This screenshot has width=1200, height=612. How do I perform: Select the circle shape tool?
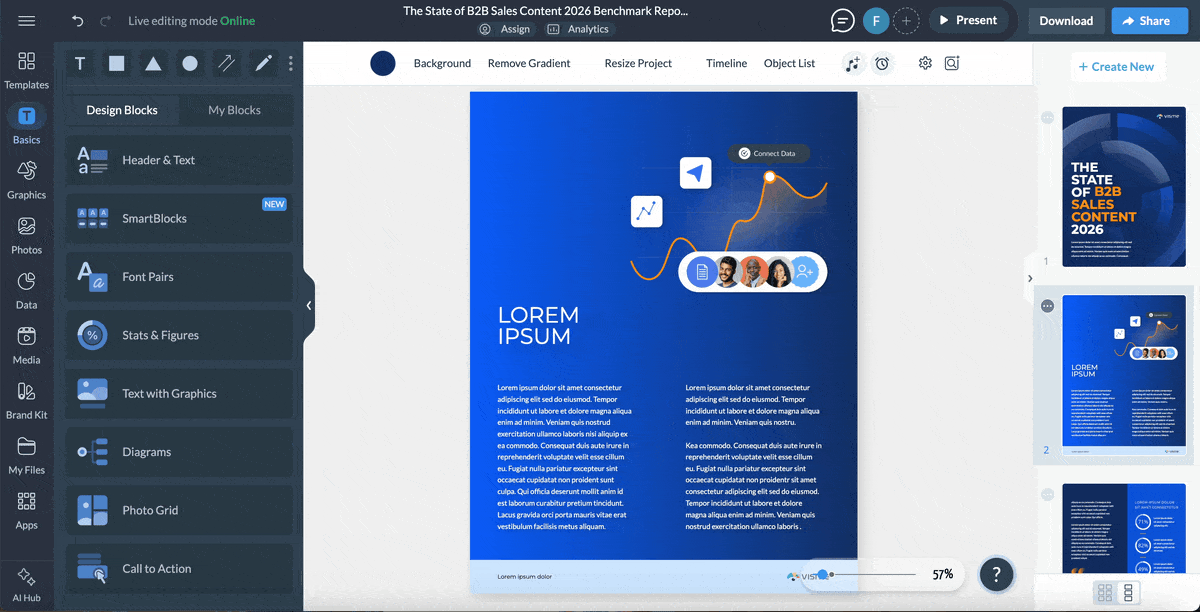pyautogui.click(x=190, y=63)
